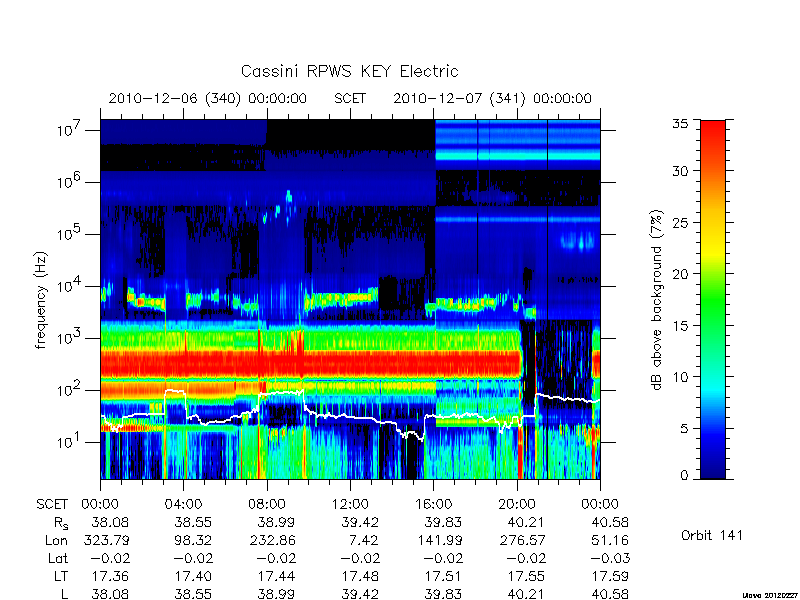
Task: Click the color bar tick value 25
Action: pos(680,222)
